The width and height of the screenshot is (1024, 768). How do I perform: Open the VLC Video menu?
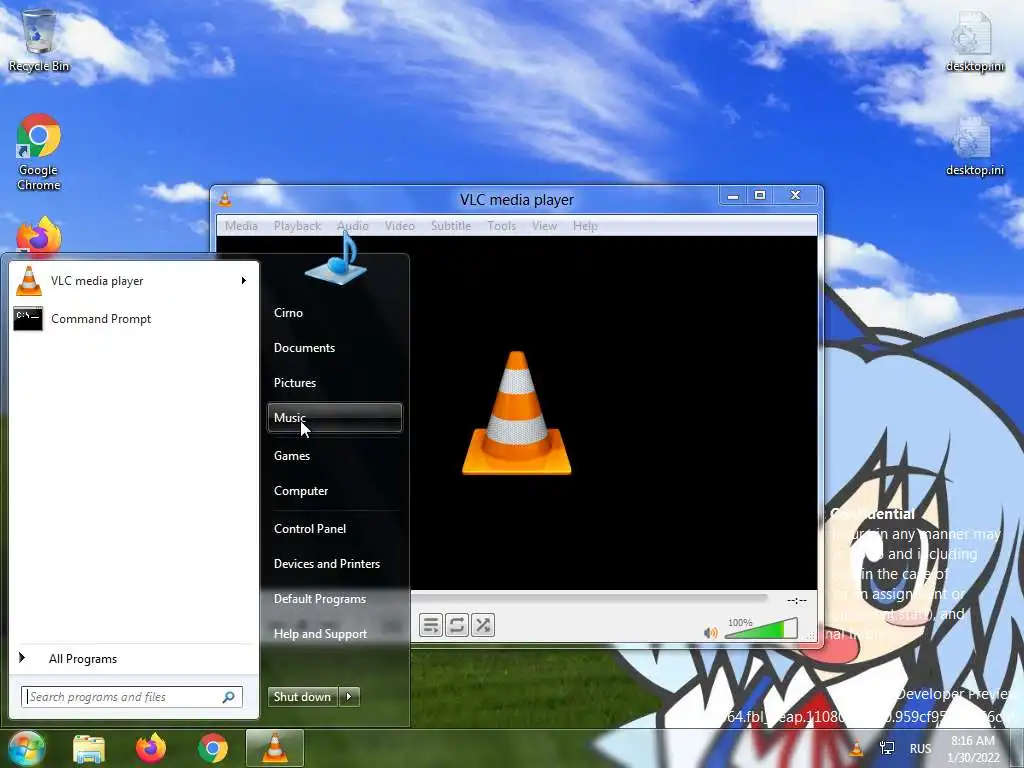tap(400, 226)
